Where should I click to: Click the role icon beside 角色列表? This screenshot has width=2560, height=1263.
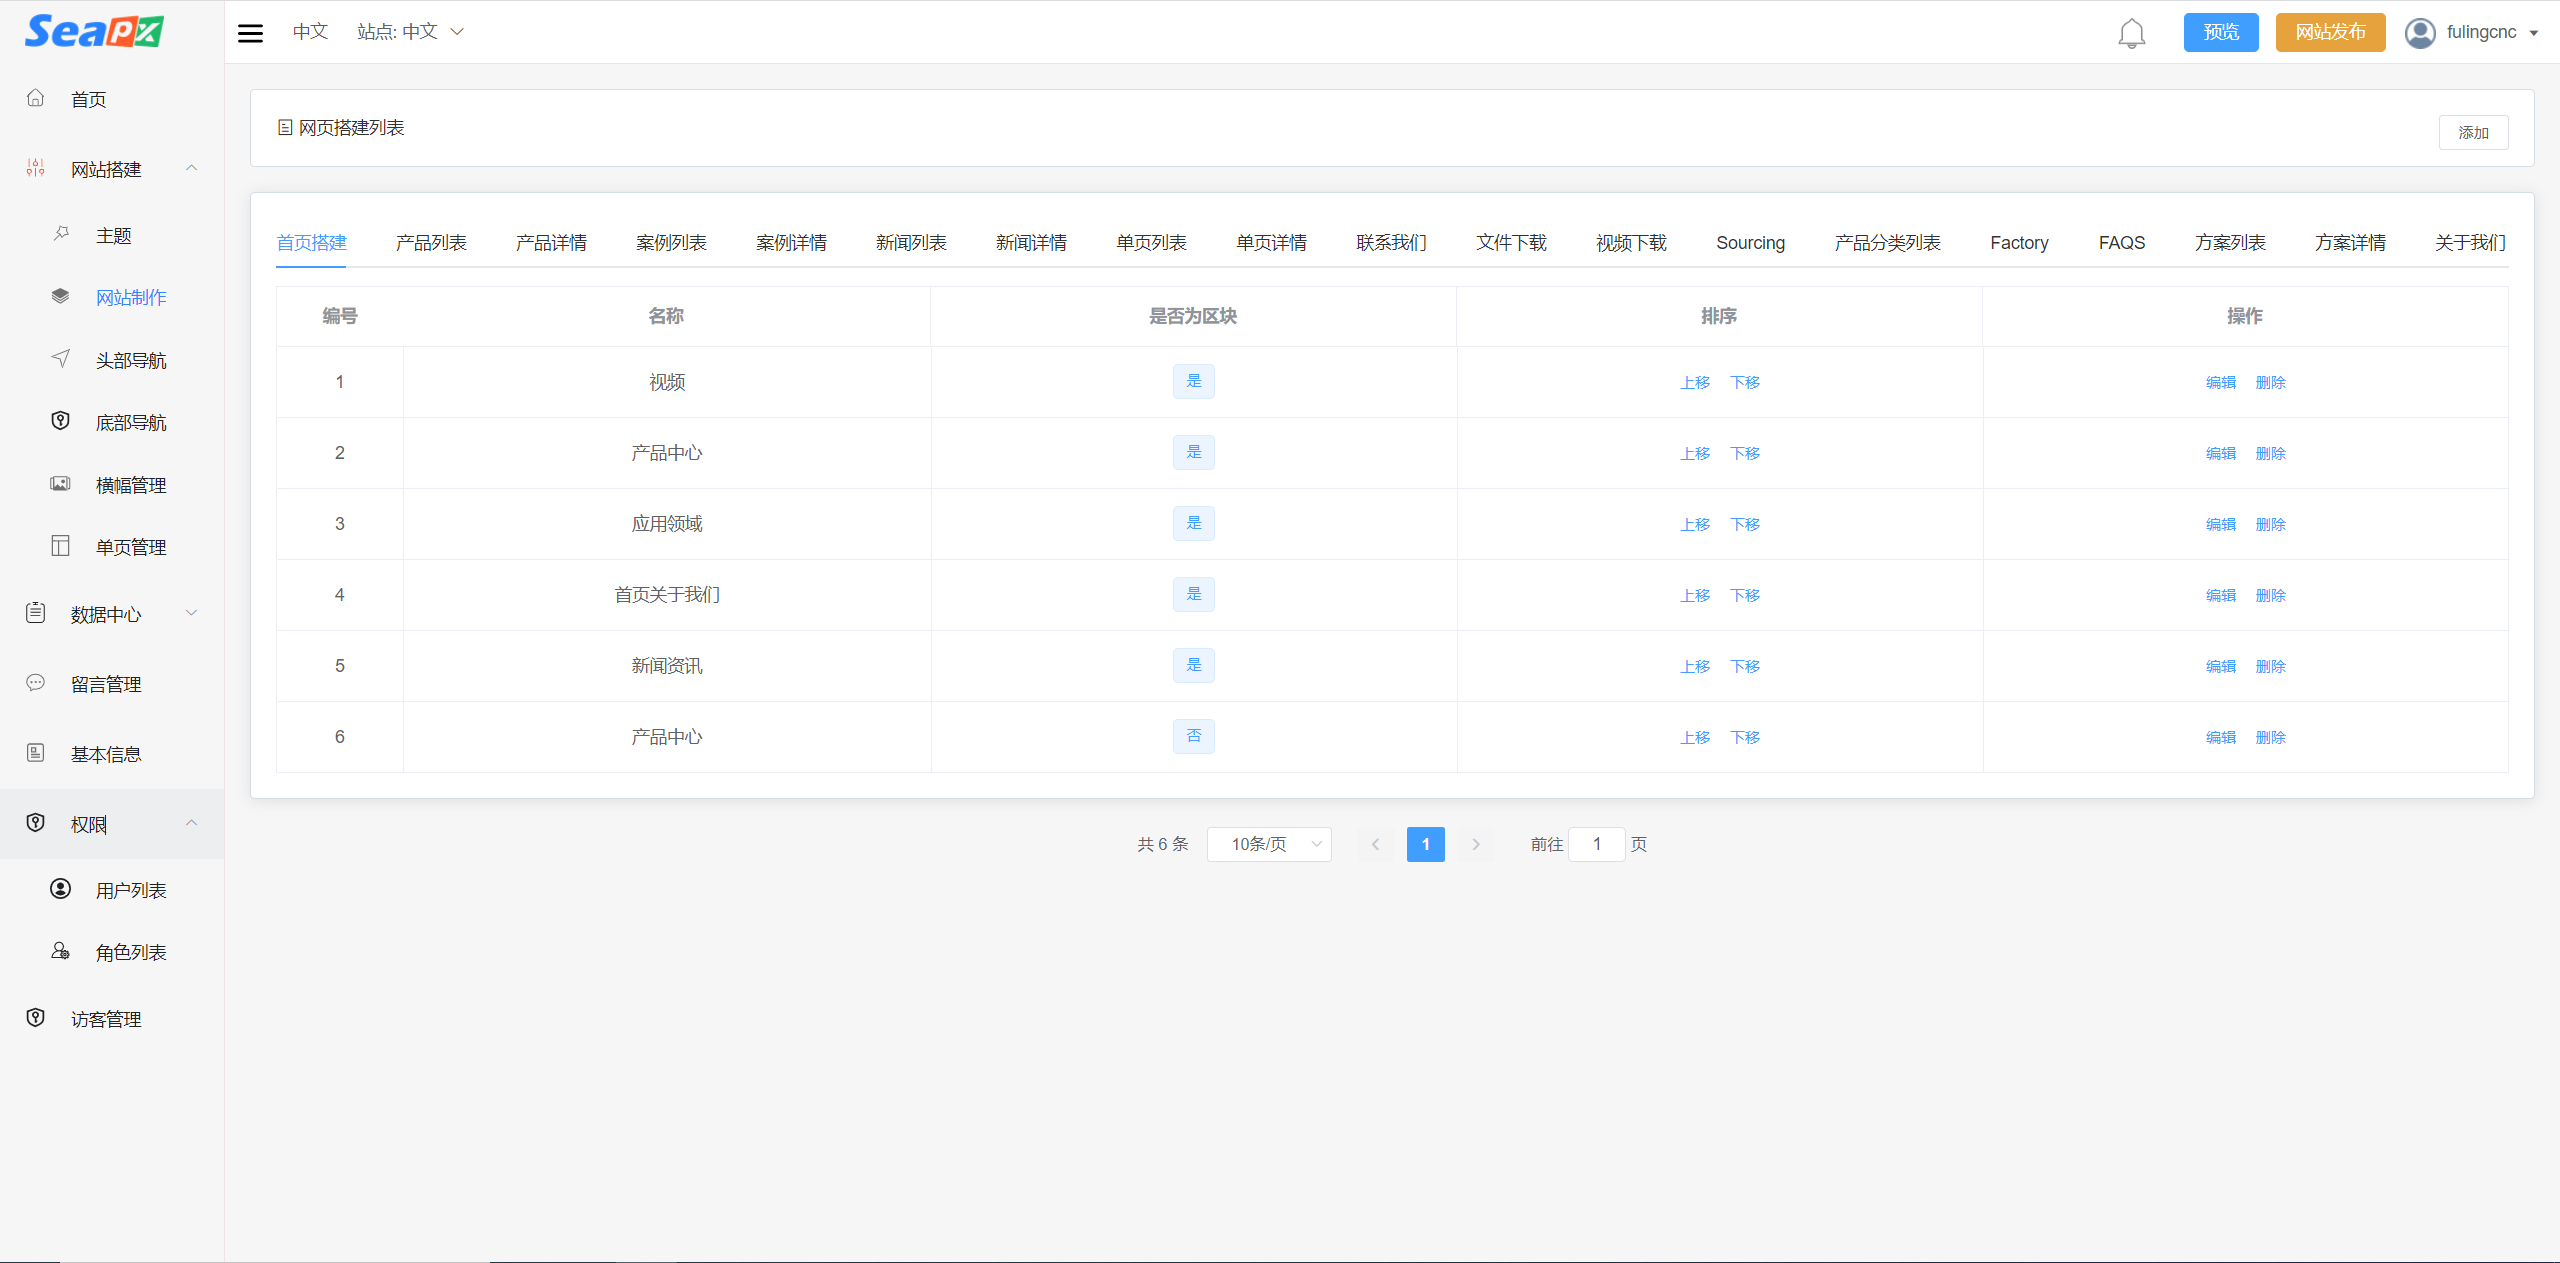61,951
